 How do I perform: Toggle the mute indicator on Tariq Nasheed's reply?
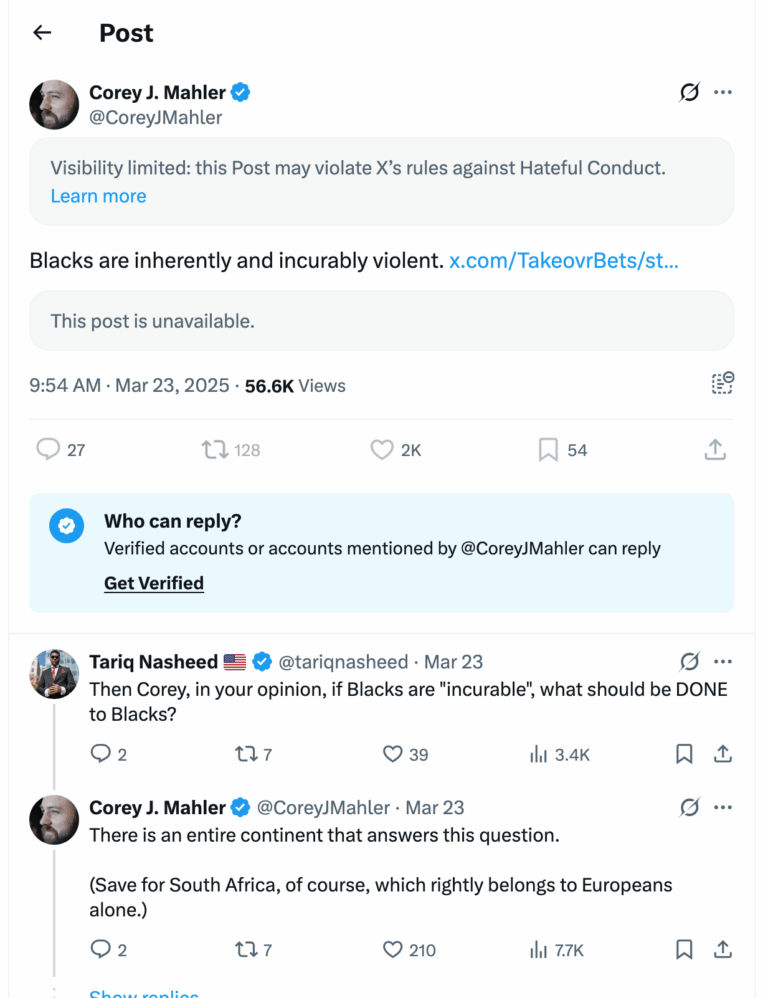coord(689,661)
